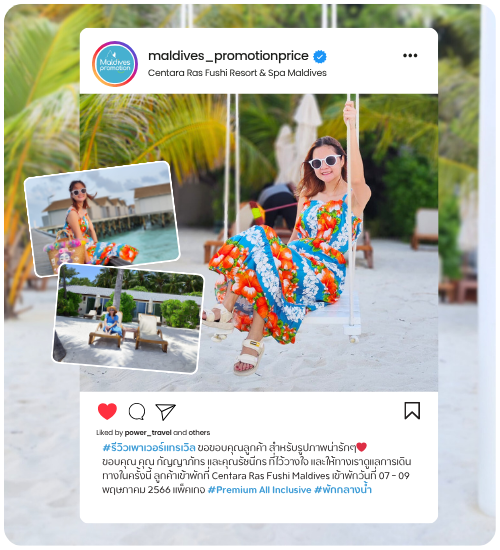Open comments via speech bubble icon
Image resolution: width=500 pixels, height=550 pixels.
137,411
